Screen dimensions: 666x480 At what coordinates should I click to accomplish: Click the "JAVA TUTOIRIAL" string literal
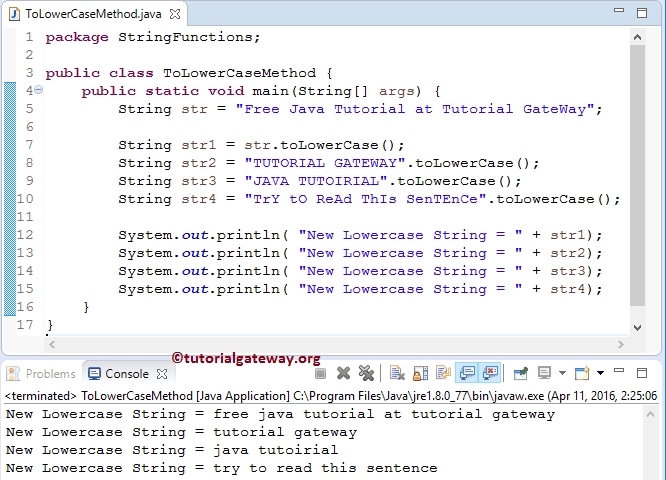(316, 181)
